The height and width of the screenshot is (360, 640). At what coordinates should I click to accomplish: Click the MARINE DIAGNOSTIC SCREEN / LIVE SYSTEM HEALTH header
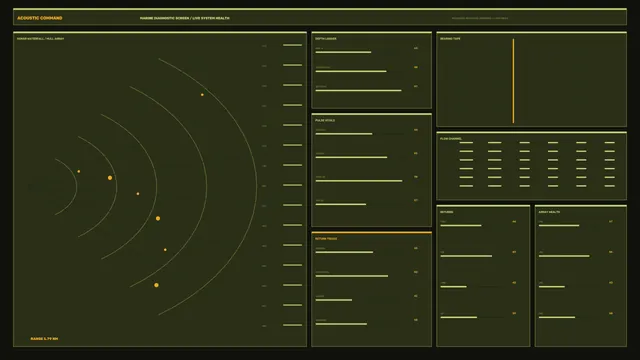pos(184,18)
